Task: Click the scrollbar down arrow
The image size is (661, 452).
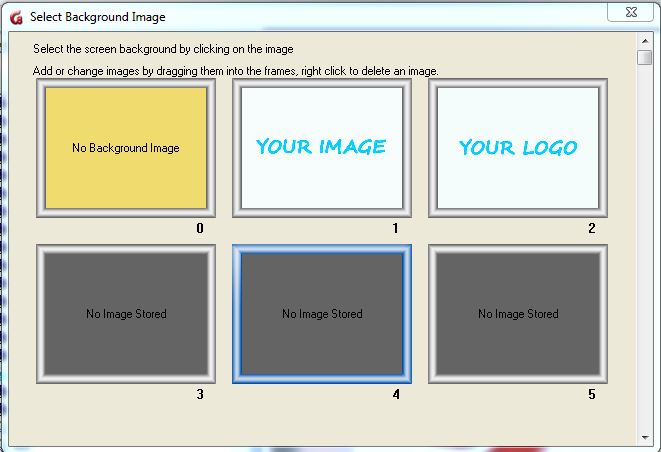Action: 645,438
